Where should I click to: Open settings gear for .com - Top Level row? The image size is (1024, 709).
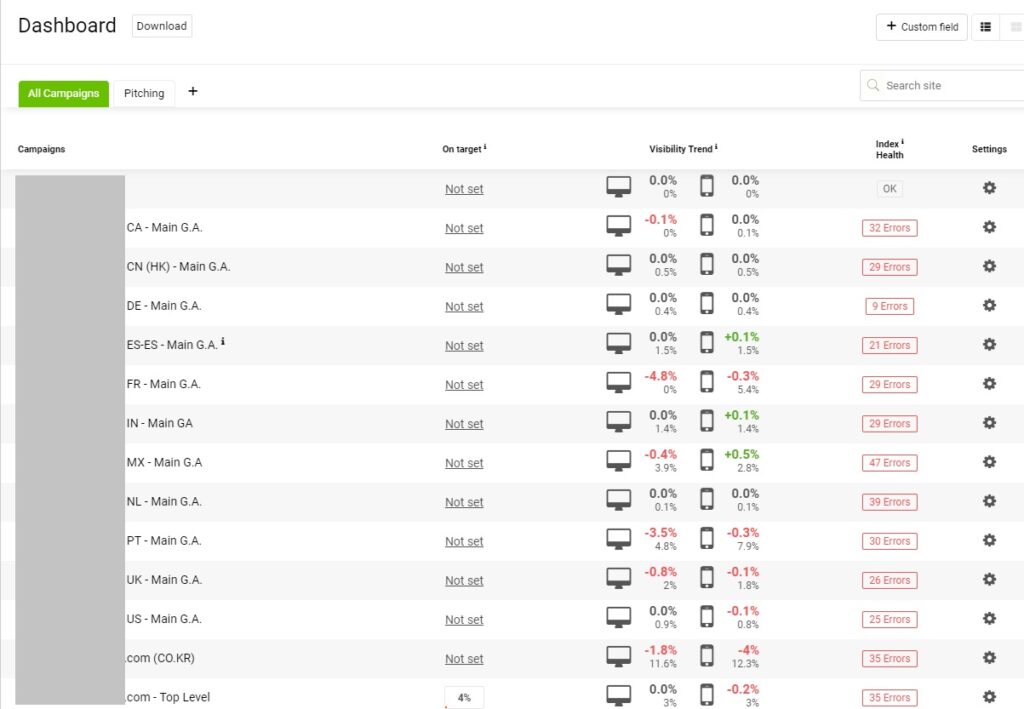point(989,697)
